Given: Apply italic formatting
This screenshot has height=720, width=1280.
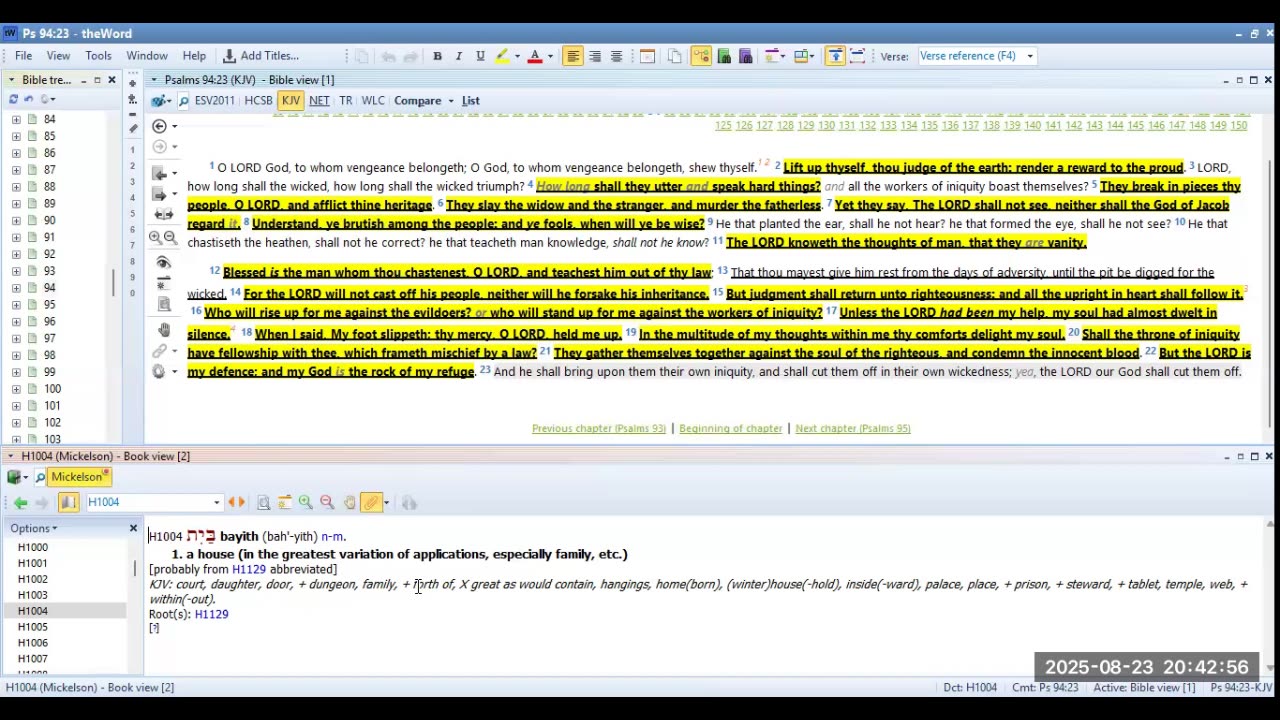Looking at the screenshot, I should click(x=459, y=56).
